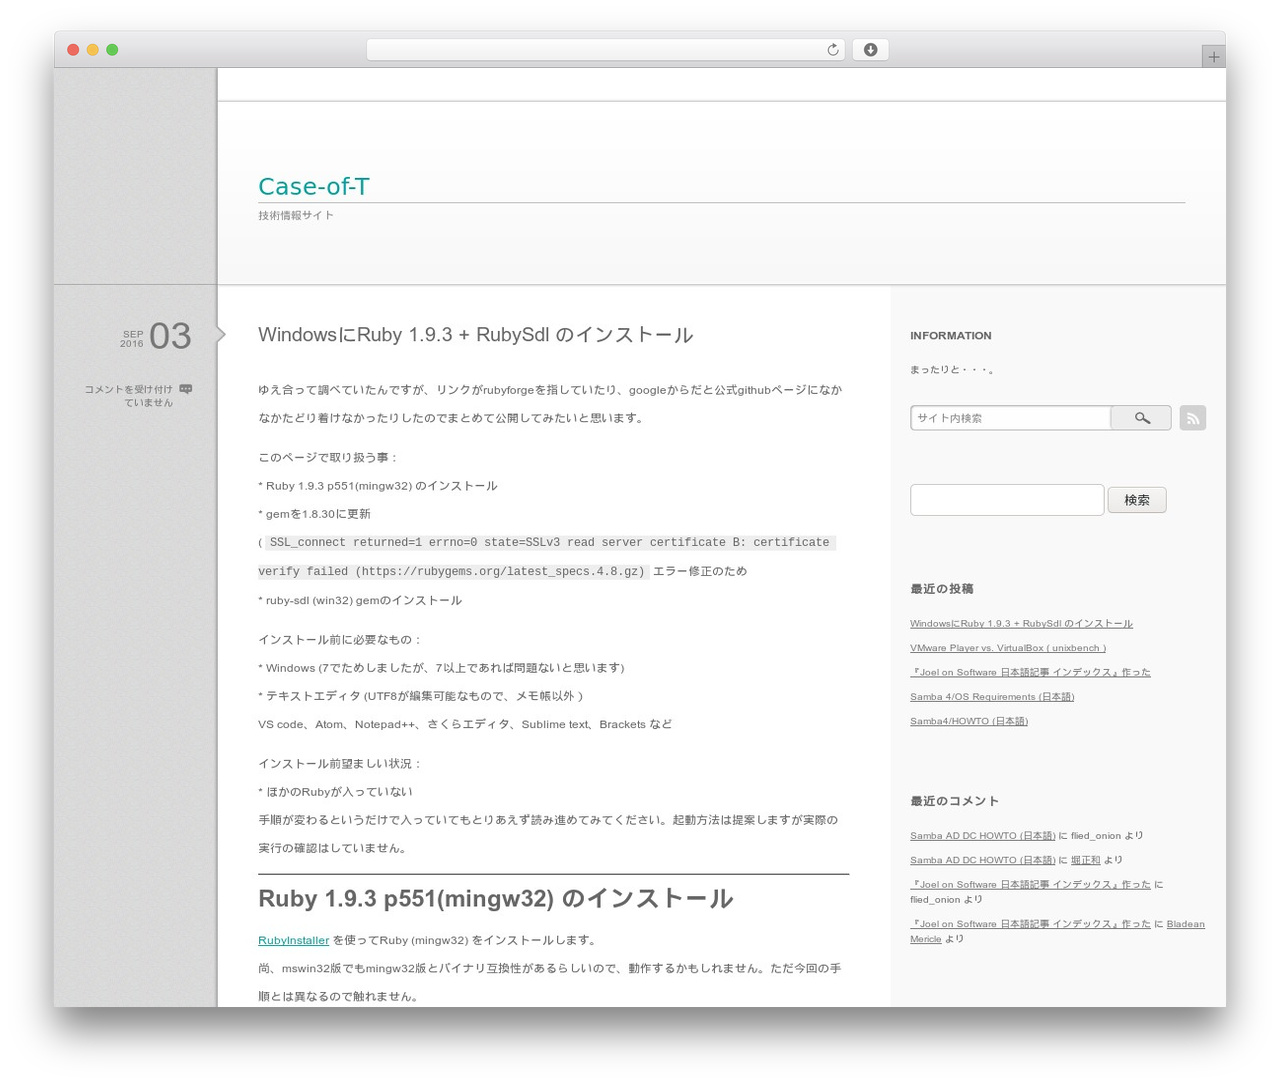This screenshot has width=1280, height=1084.
Task: Focus the browser address bar
Action: click(605, 50)
